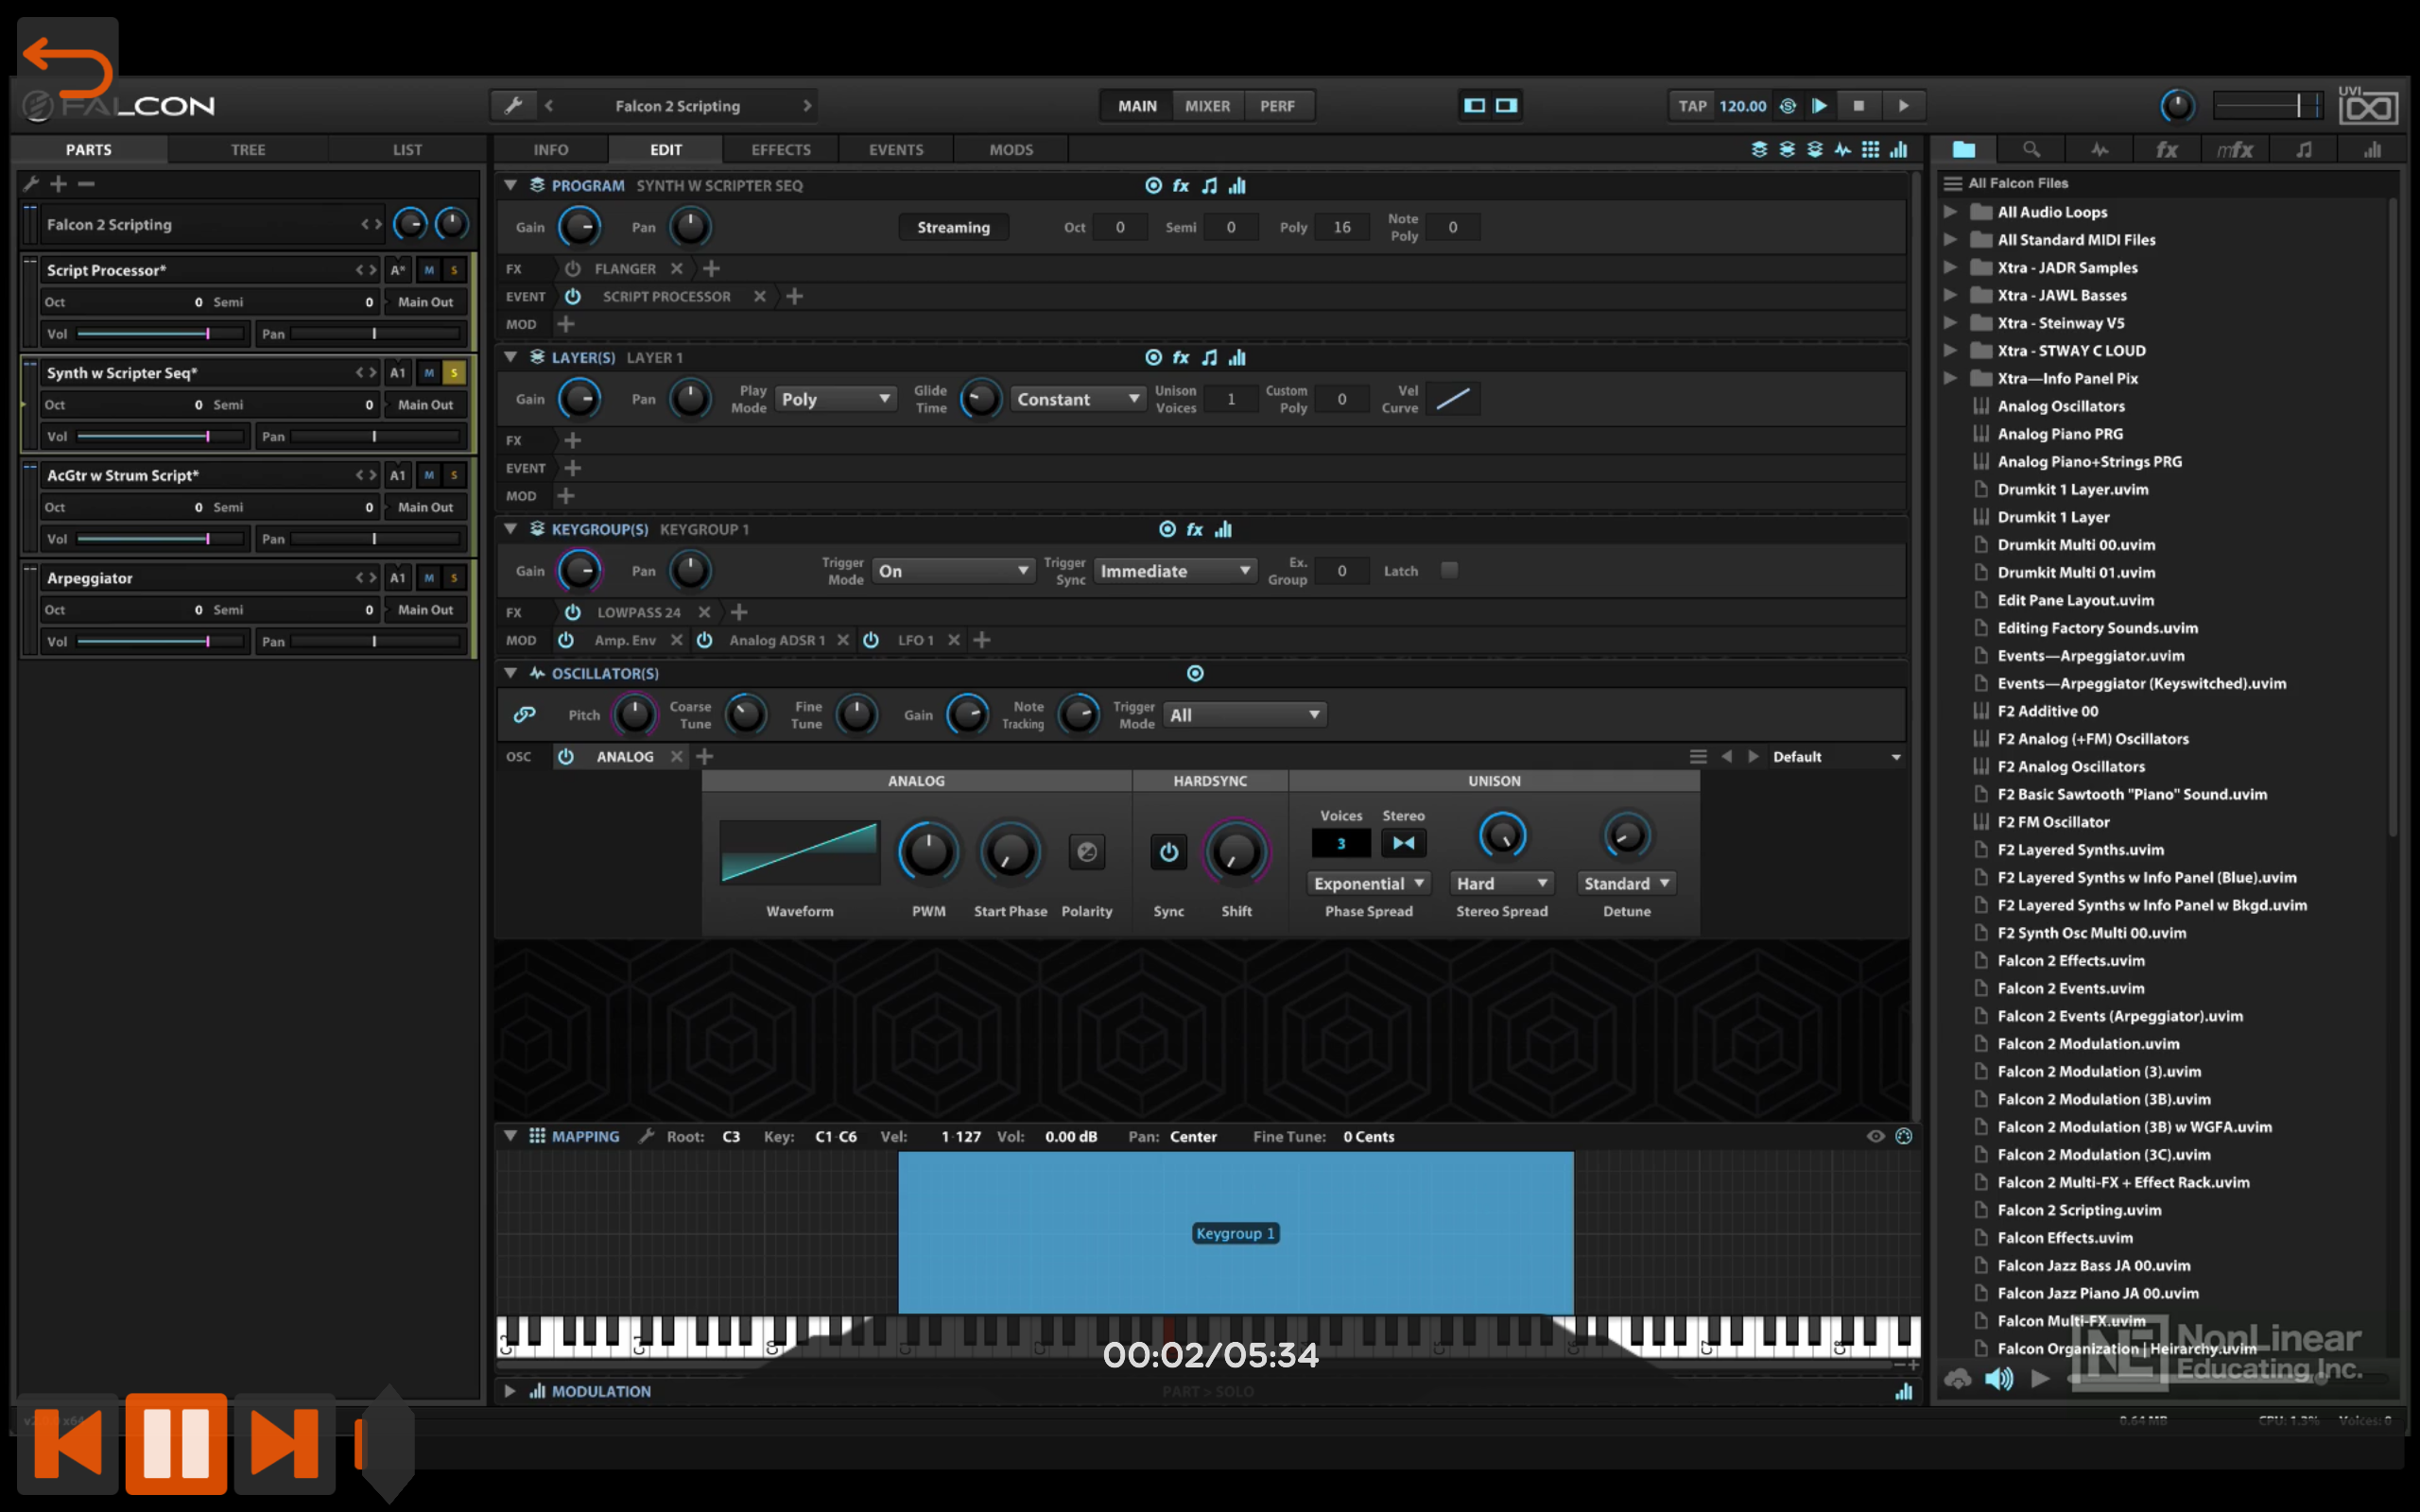
Task: Toggle the metronome icon next to tempo
Action: (1788, 105)
